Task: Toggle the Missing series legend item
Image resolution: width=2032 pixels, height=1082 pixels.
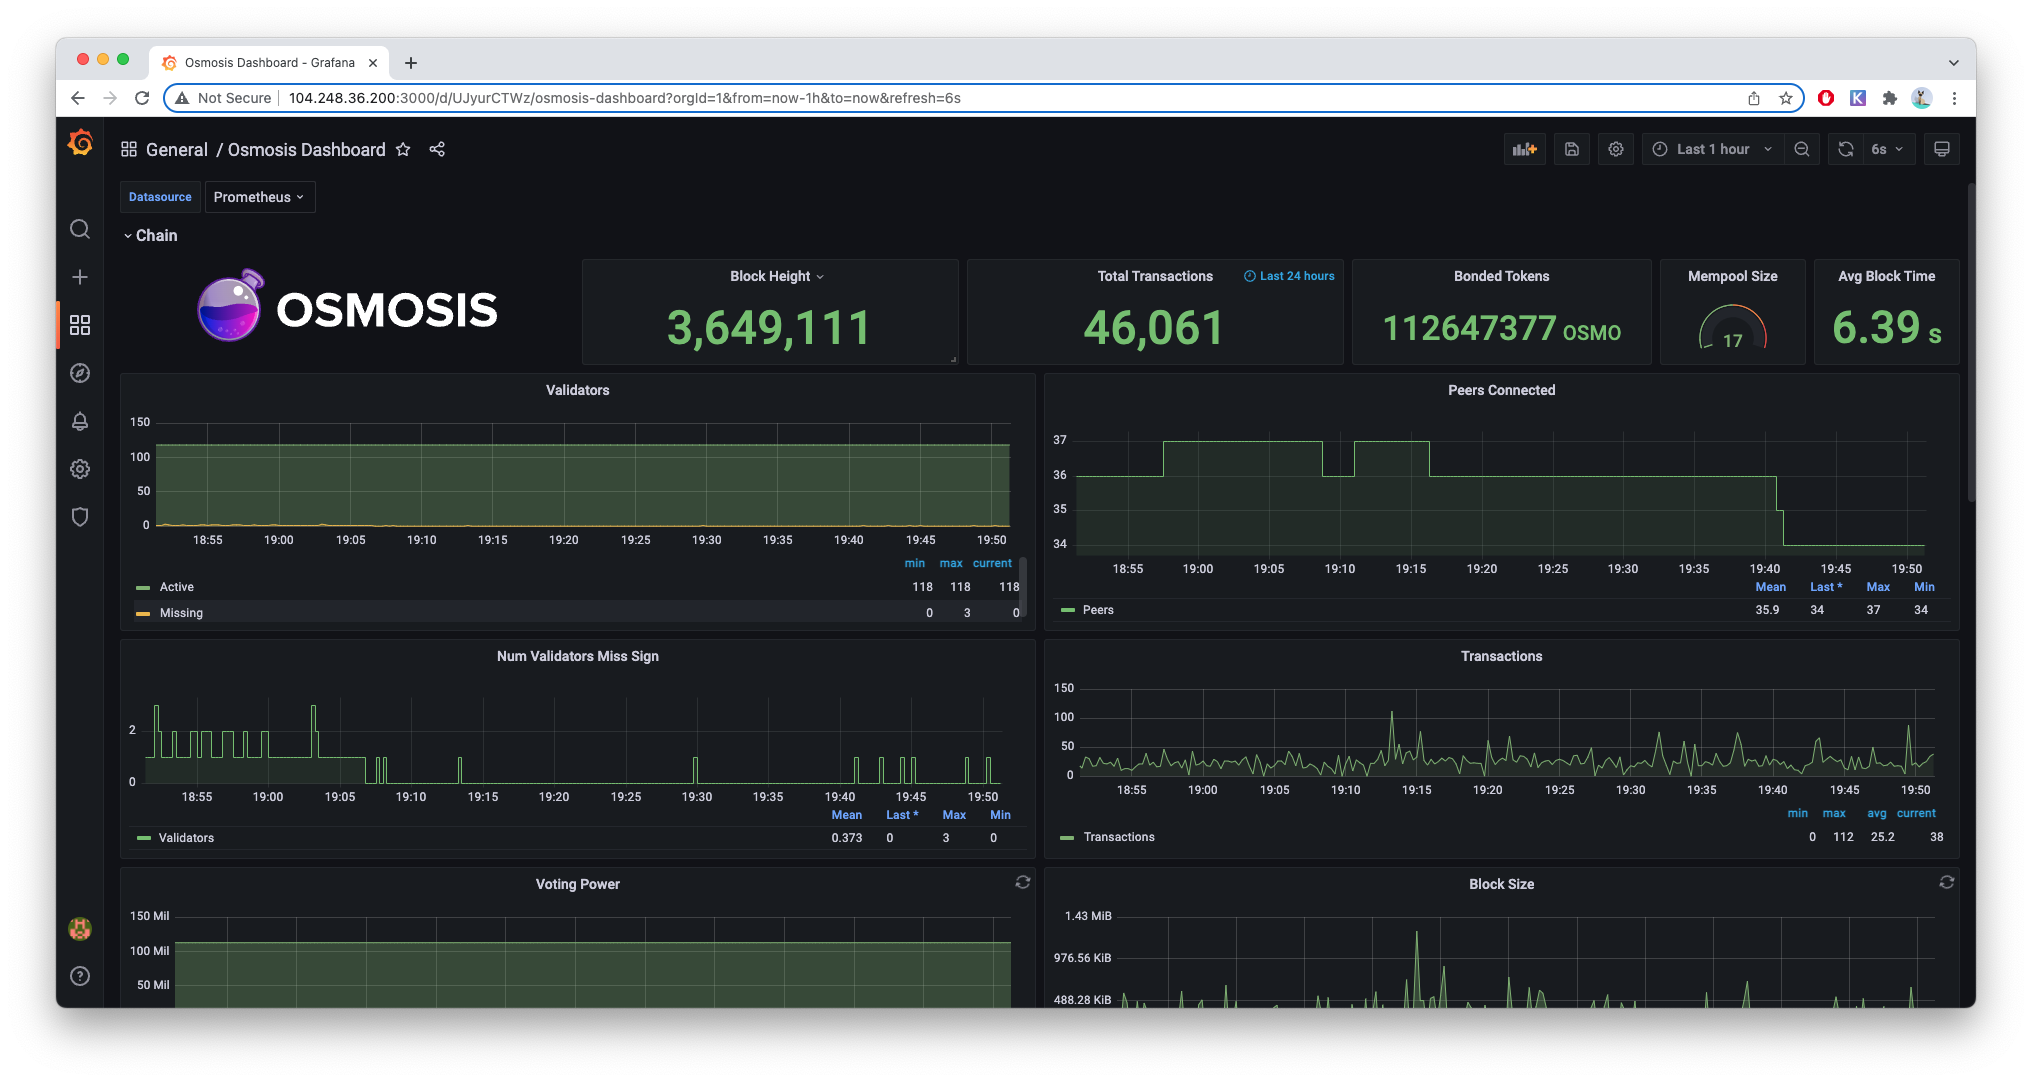Action: [x=181, y=613]
